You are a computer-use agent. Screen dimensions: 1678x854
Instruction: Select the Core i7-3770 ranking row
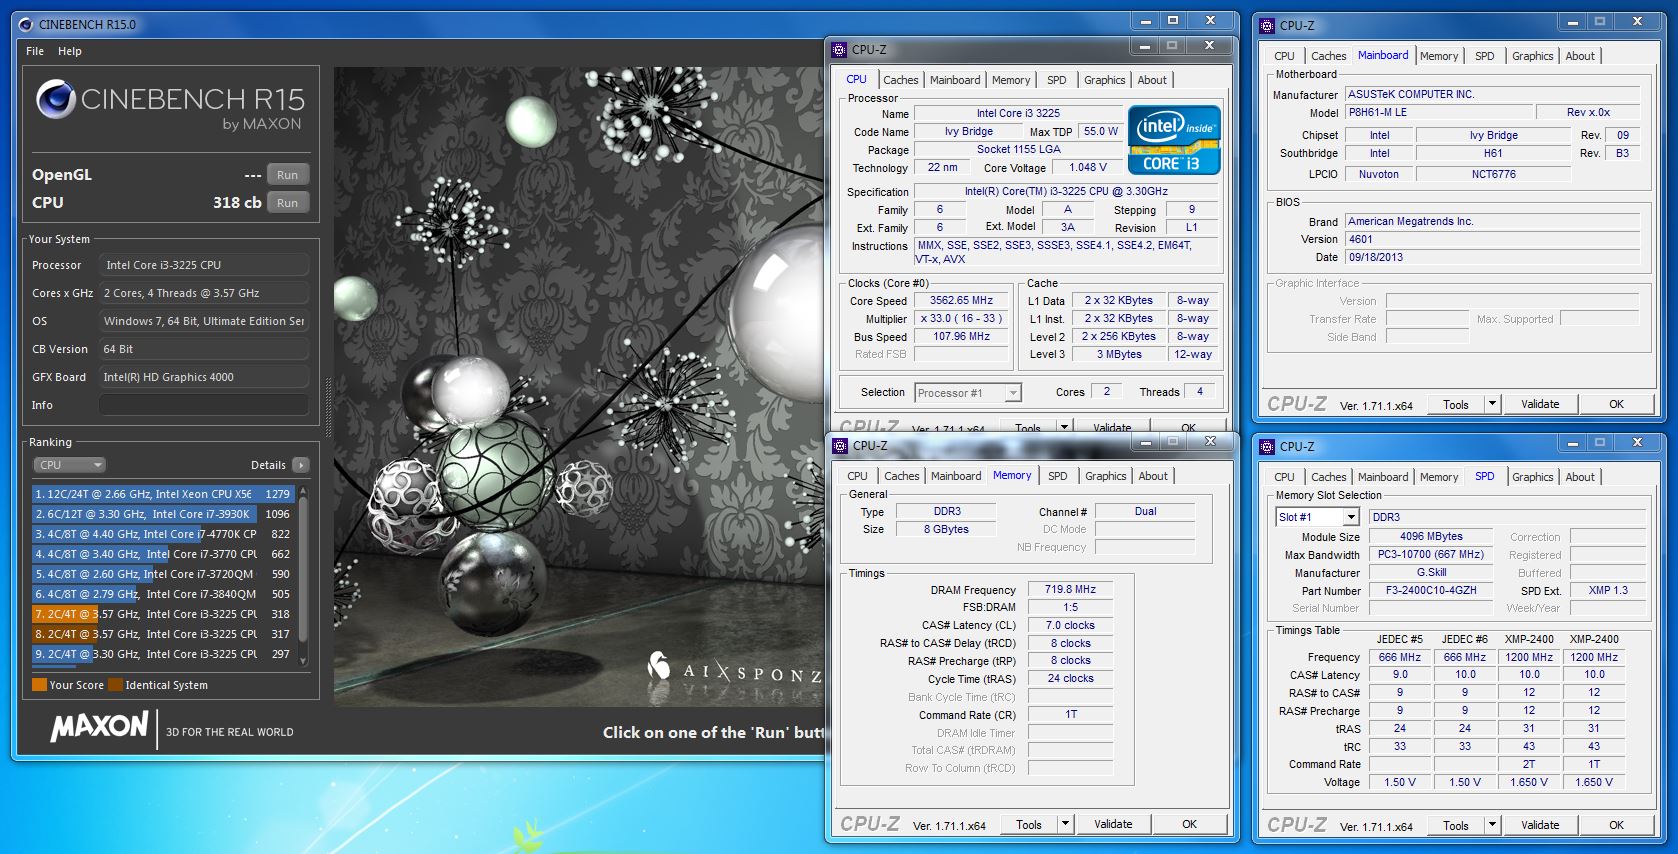point(163,554)
